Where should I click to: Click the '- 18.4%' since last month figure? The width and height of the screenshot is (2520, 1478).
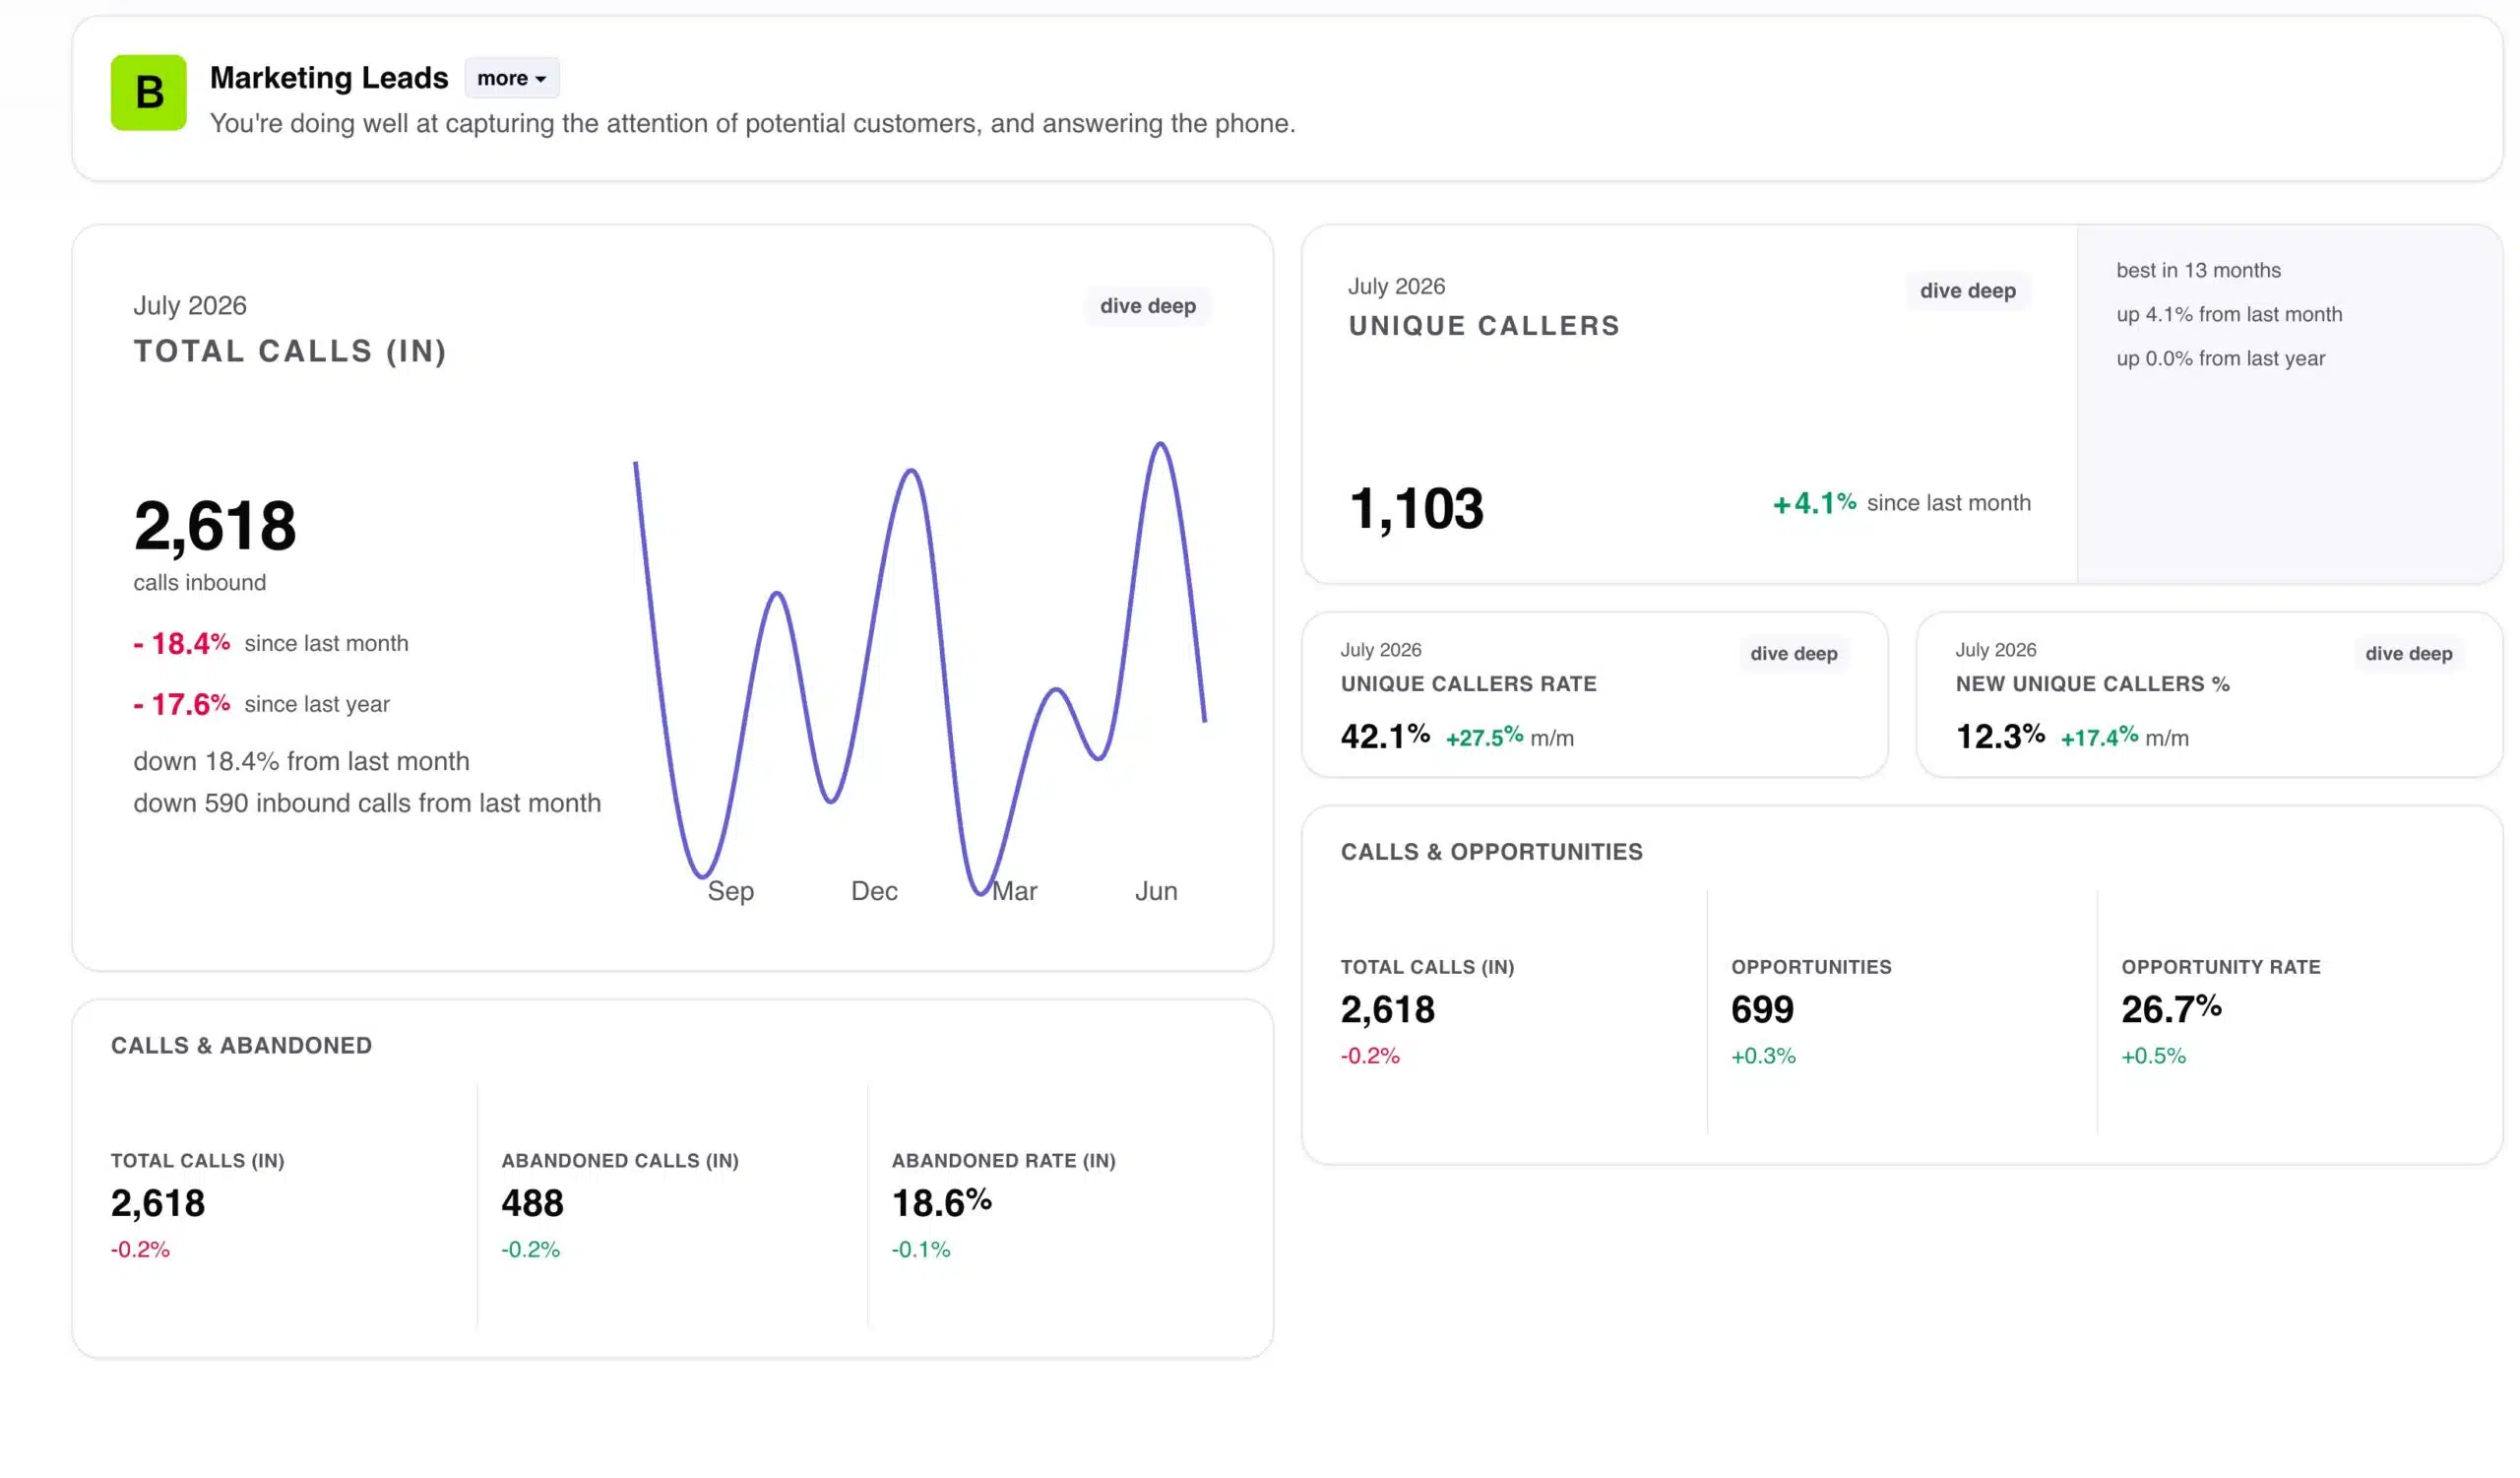(182, 643)
